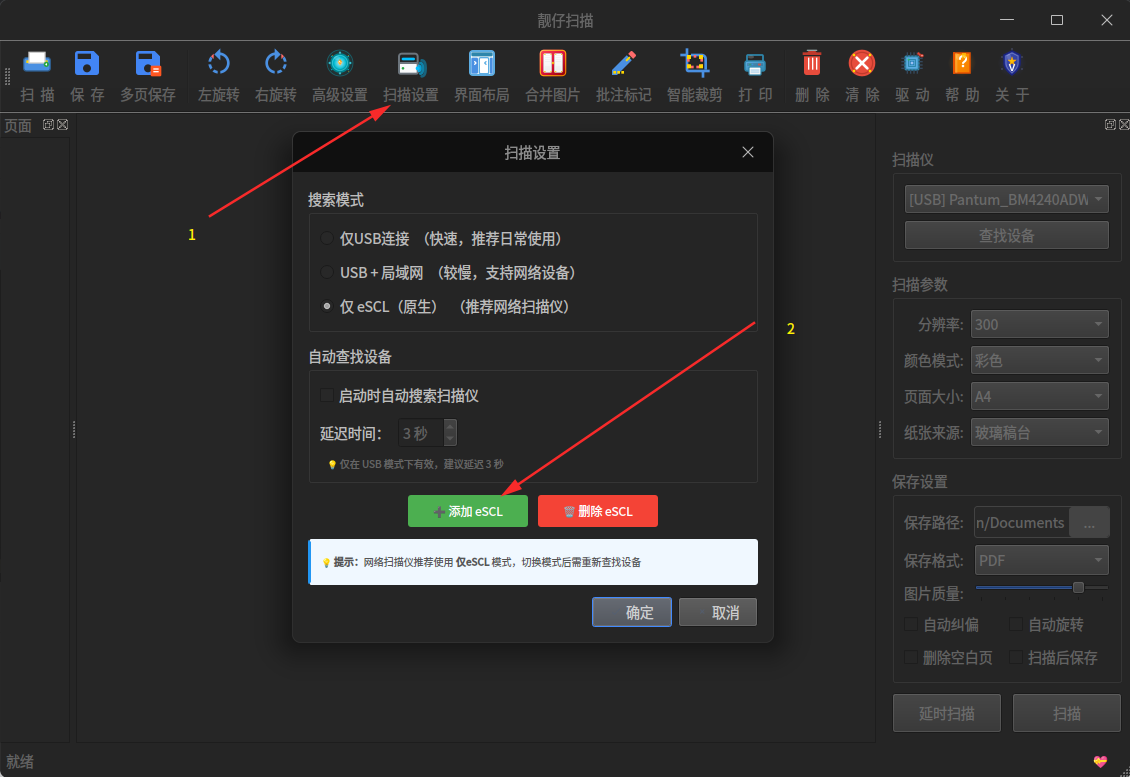Screen dimensions: 1130x777
Task: Click the 扫描 scanner icon in toolbar
Action: click(x=37, y=63)
